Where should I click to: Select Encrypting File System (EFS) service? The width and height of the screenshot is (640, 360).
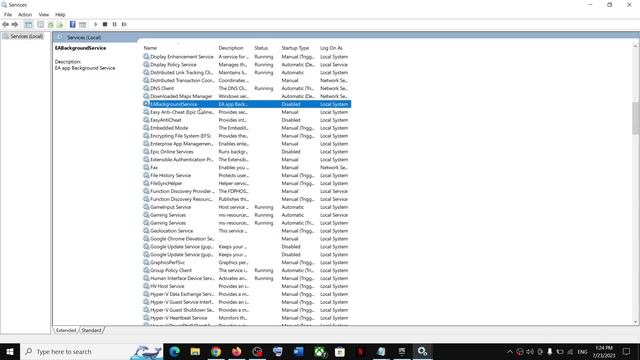[247, 136]
